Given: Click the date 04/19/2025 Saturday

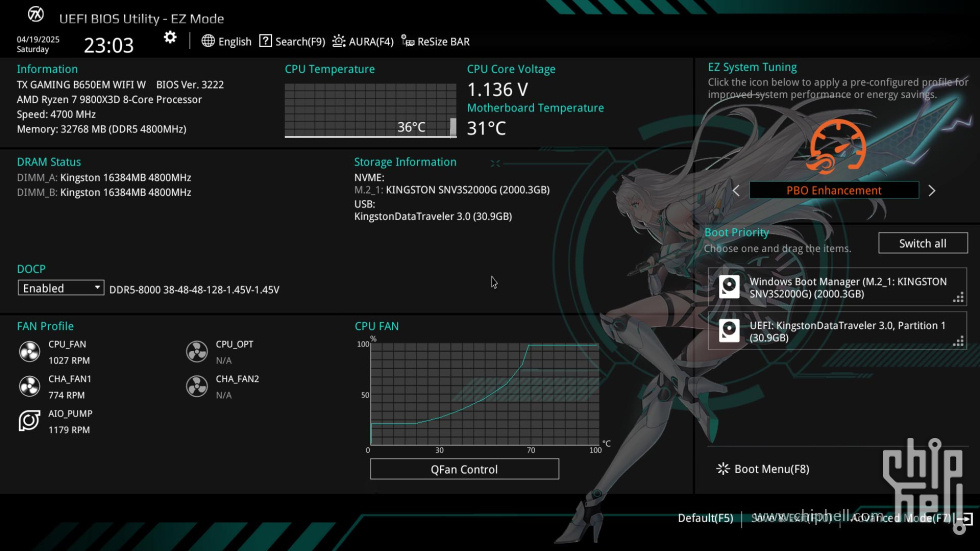Looking at the screenshot, I should 38,44.
